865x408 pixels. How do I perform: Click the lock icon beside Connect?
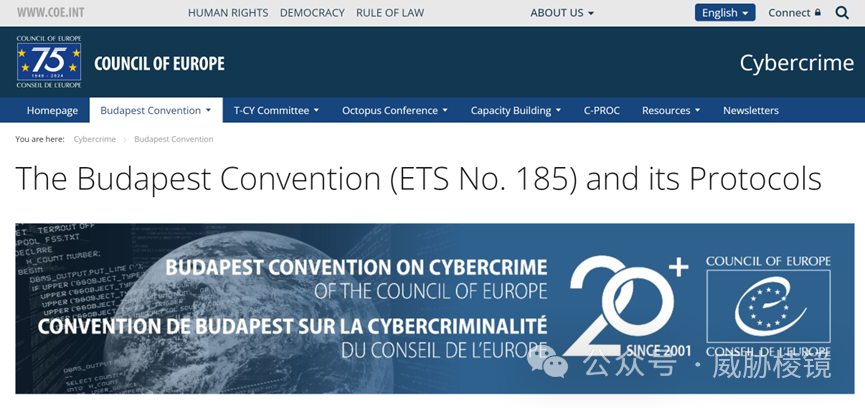[x=818, y=12]
